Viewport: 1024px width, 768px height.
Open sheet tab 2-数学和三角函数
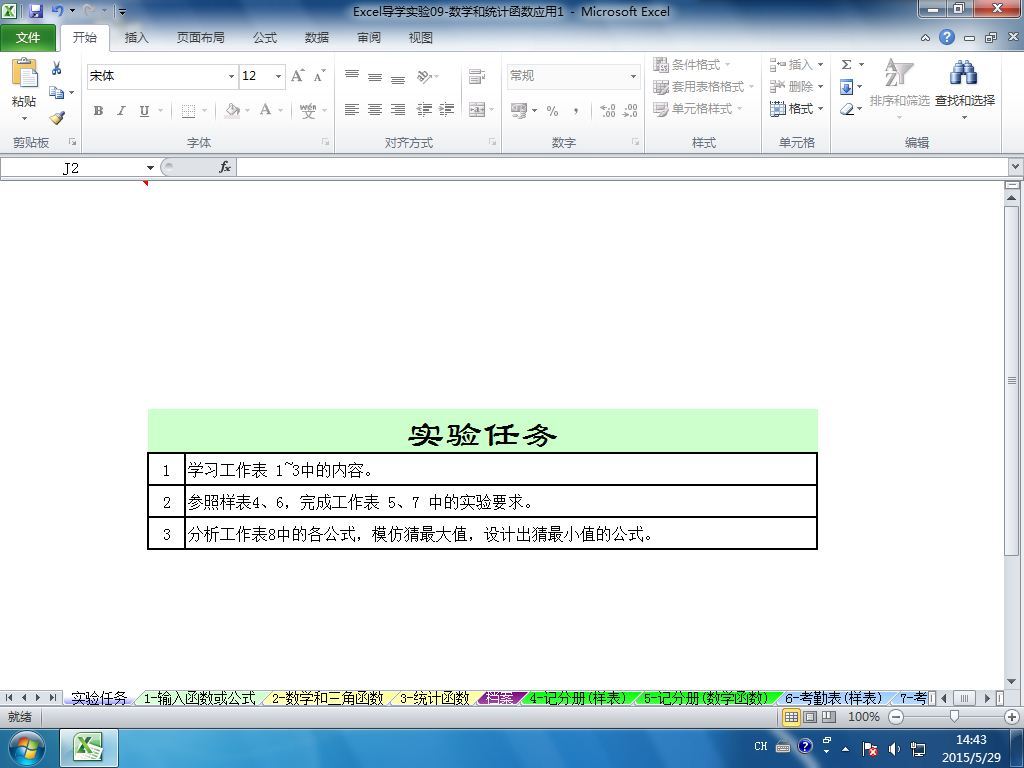click(x=327, y=698)
